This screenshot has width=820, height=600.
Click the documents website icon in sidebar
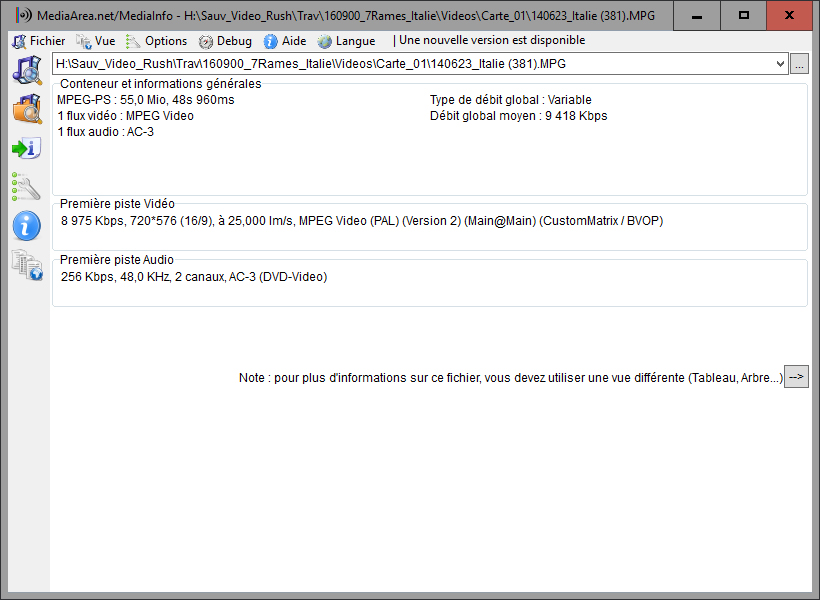(x=28, y=265)
